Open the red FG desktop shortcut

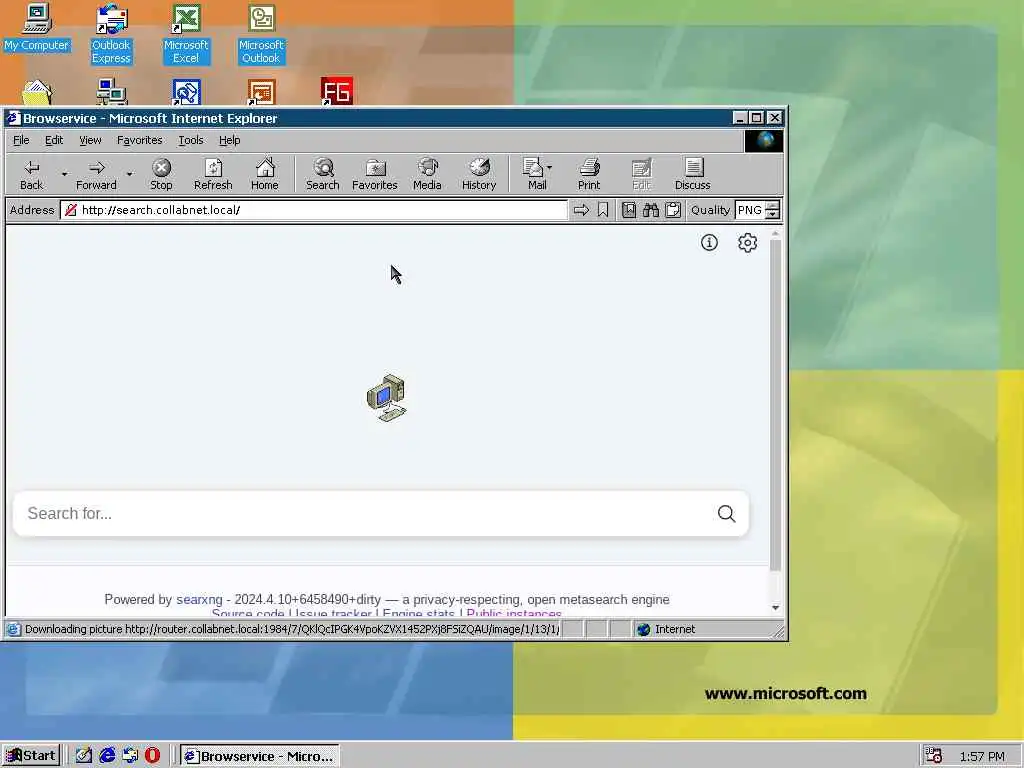click(x=336, y=91)
